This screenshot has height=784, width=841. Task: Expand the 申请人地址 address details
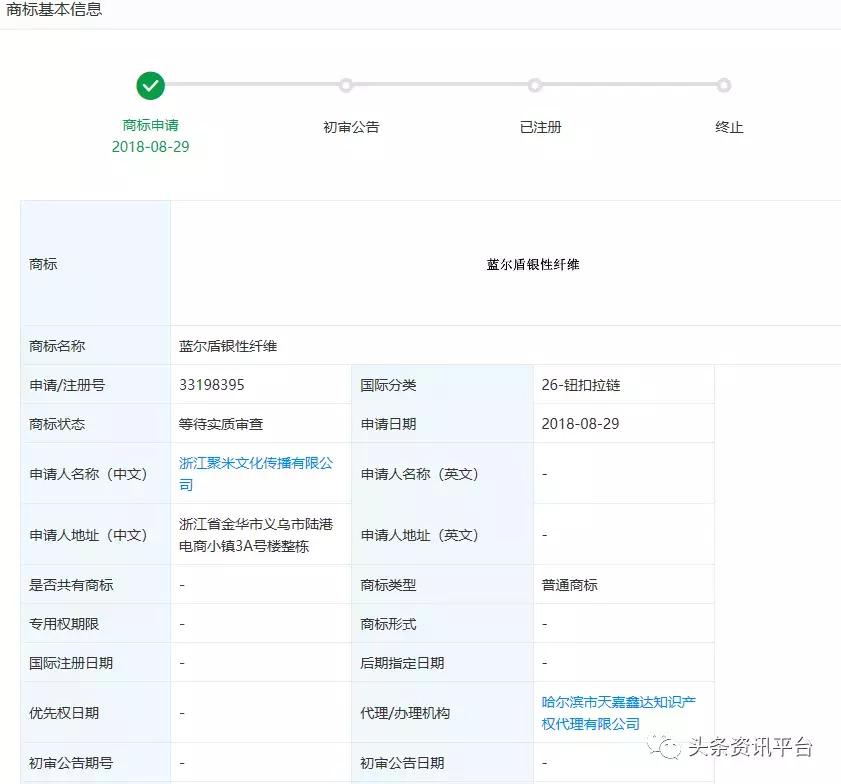(260, 533)
